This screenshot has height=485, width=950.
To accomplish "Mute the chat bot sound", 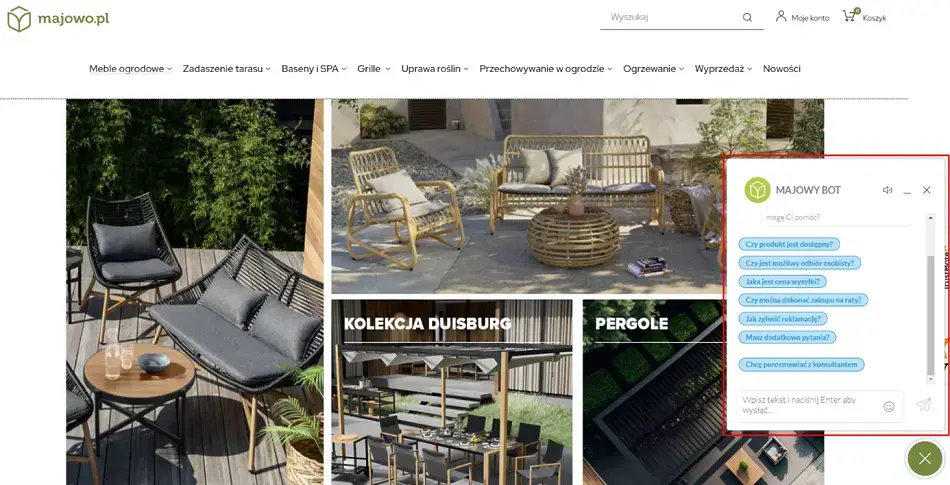I will (x=888, y=190).
